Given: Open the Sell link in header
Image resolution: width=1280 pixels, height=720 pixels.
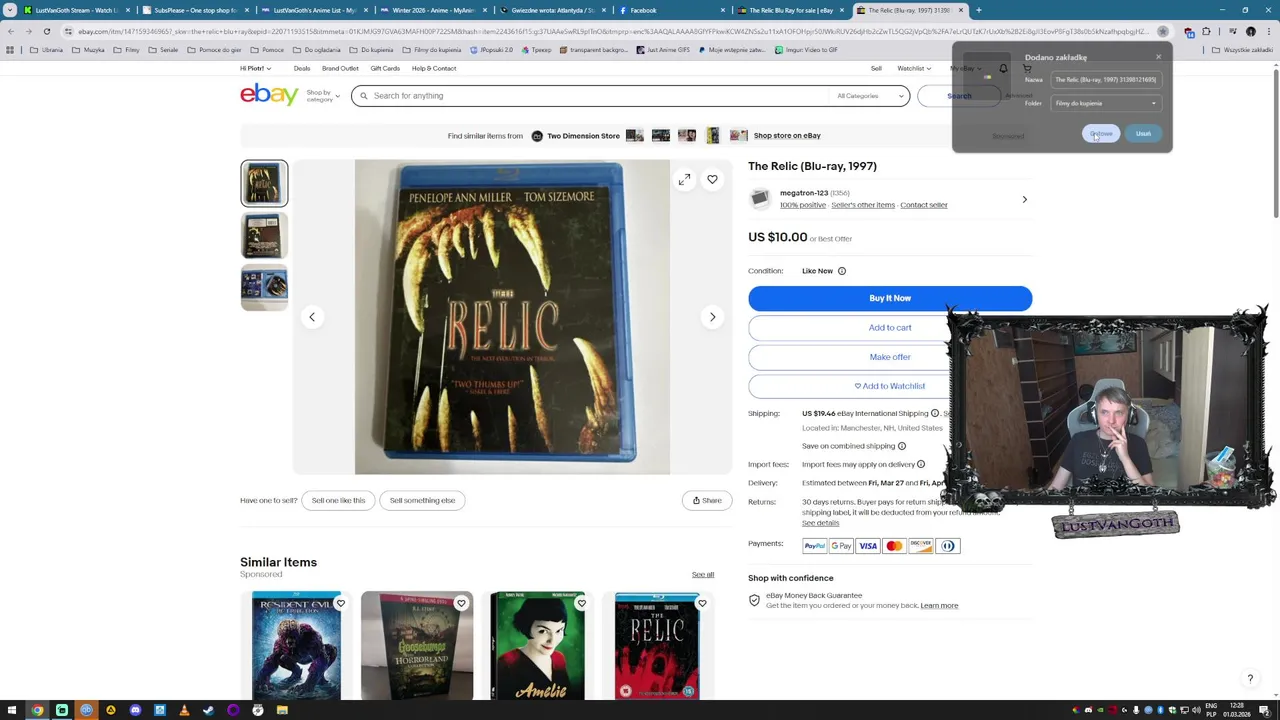Looking at the screenshot, I should pyautogui.click(x=876, y=69).
